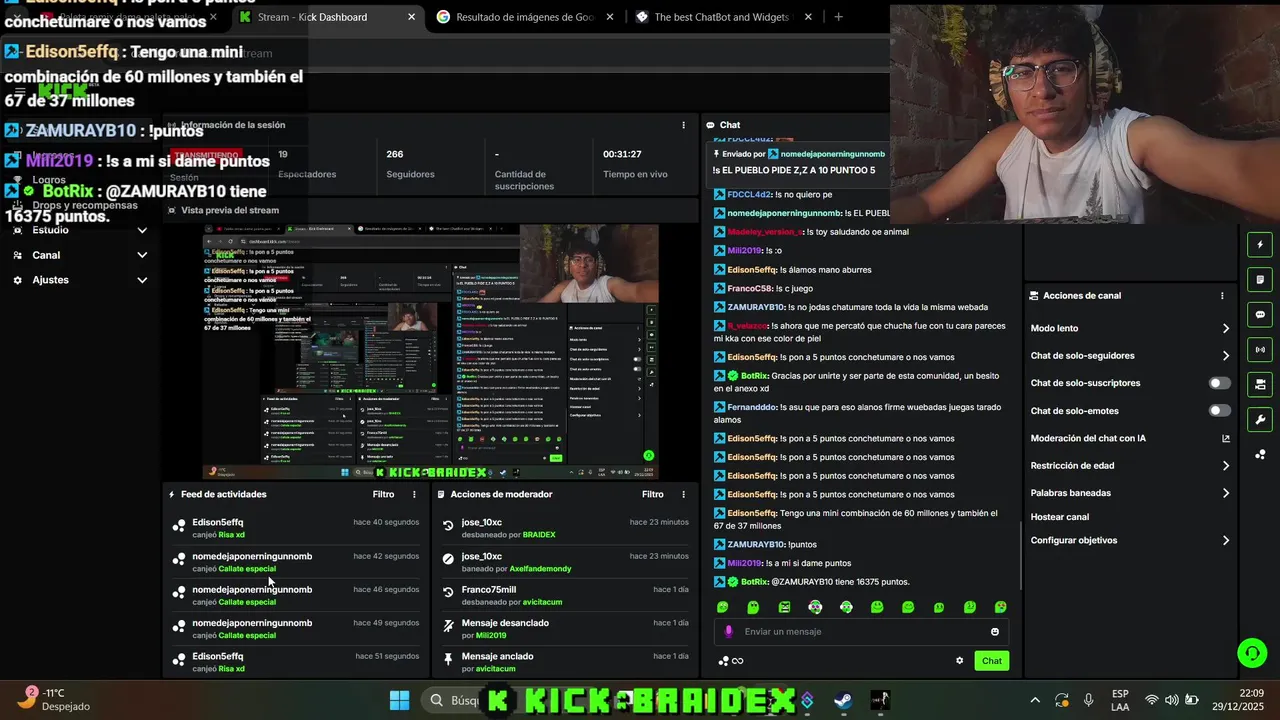Click ESP LAA language indicator

point(1120,700)
